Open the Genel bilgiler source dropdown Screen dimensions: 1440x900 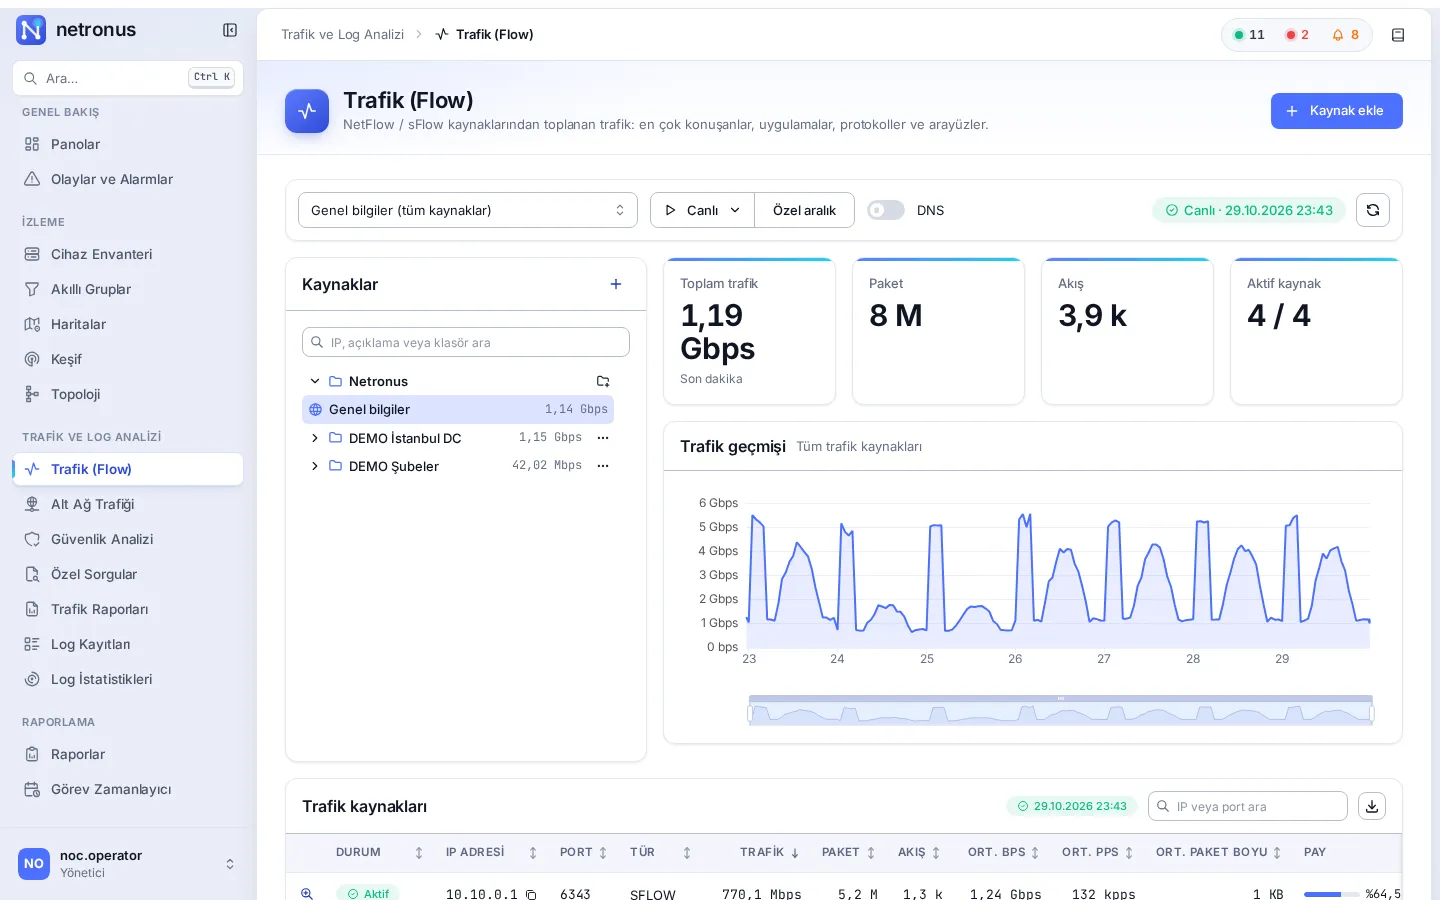tap(468, 210)
